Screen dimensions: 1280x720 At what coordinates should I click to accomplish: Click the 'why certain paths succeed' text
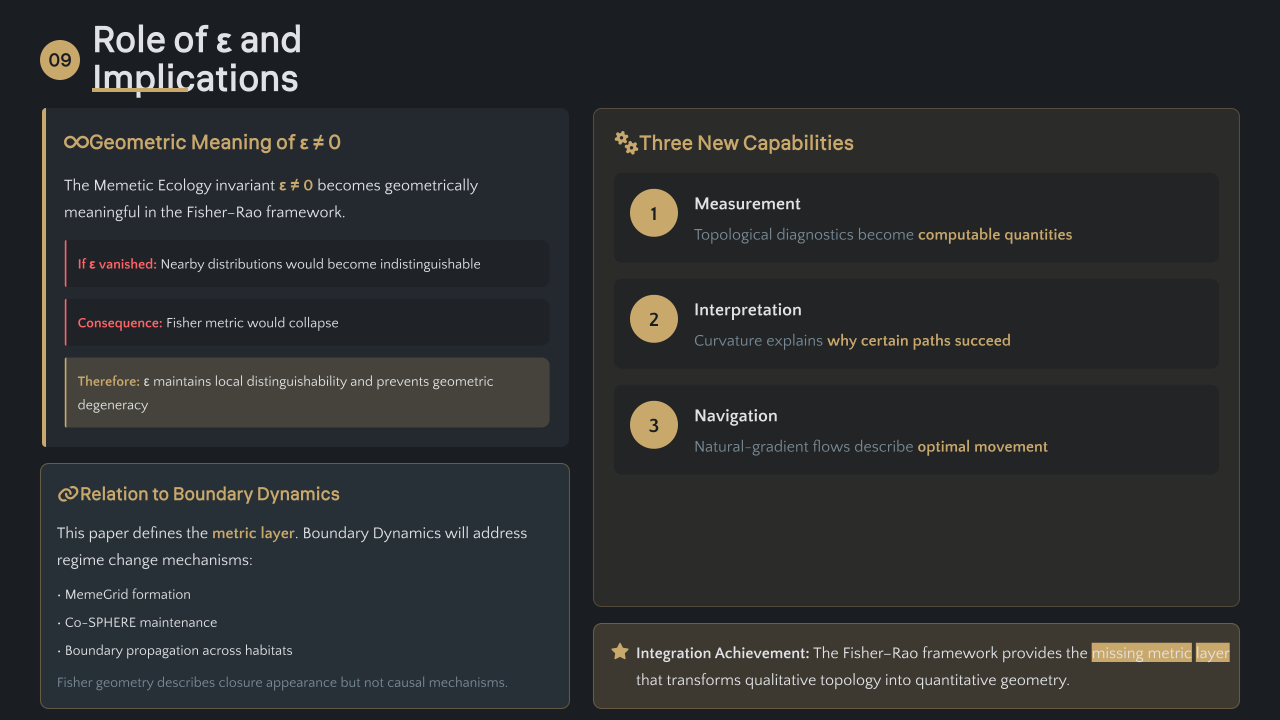click(x=919, y=341)
